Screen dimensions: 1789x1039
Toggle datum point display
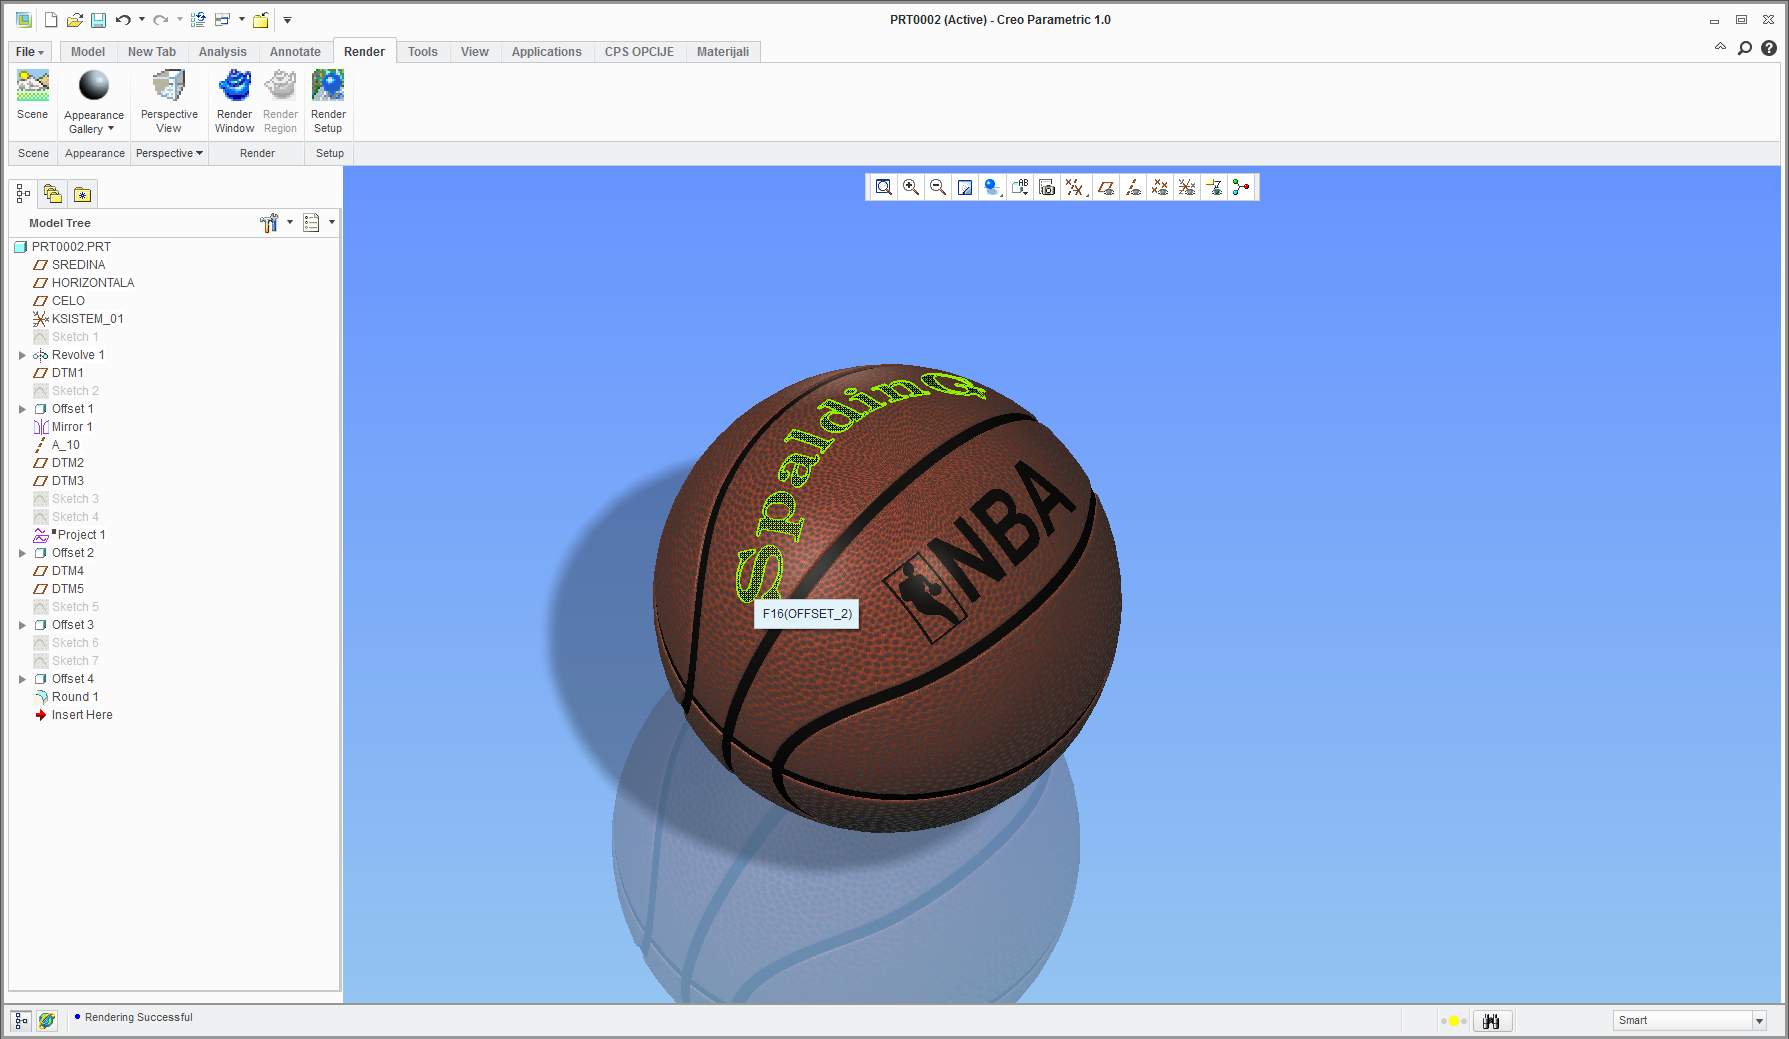coord(1160,187)
